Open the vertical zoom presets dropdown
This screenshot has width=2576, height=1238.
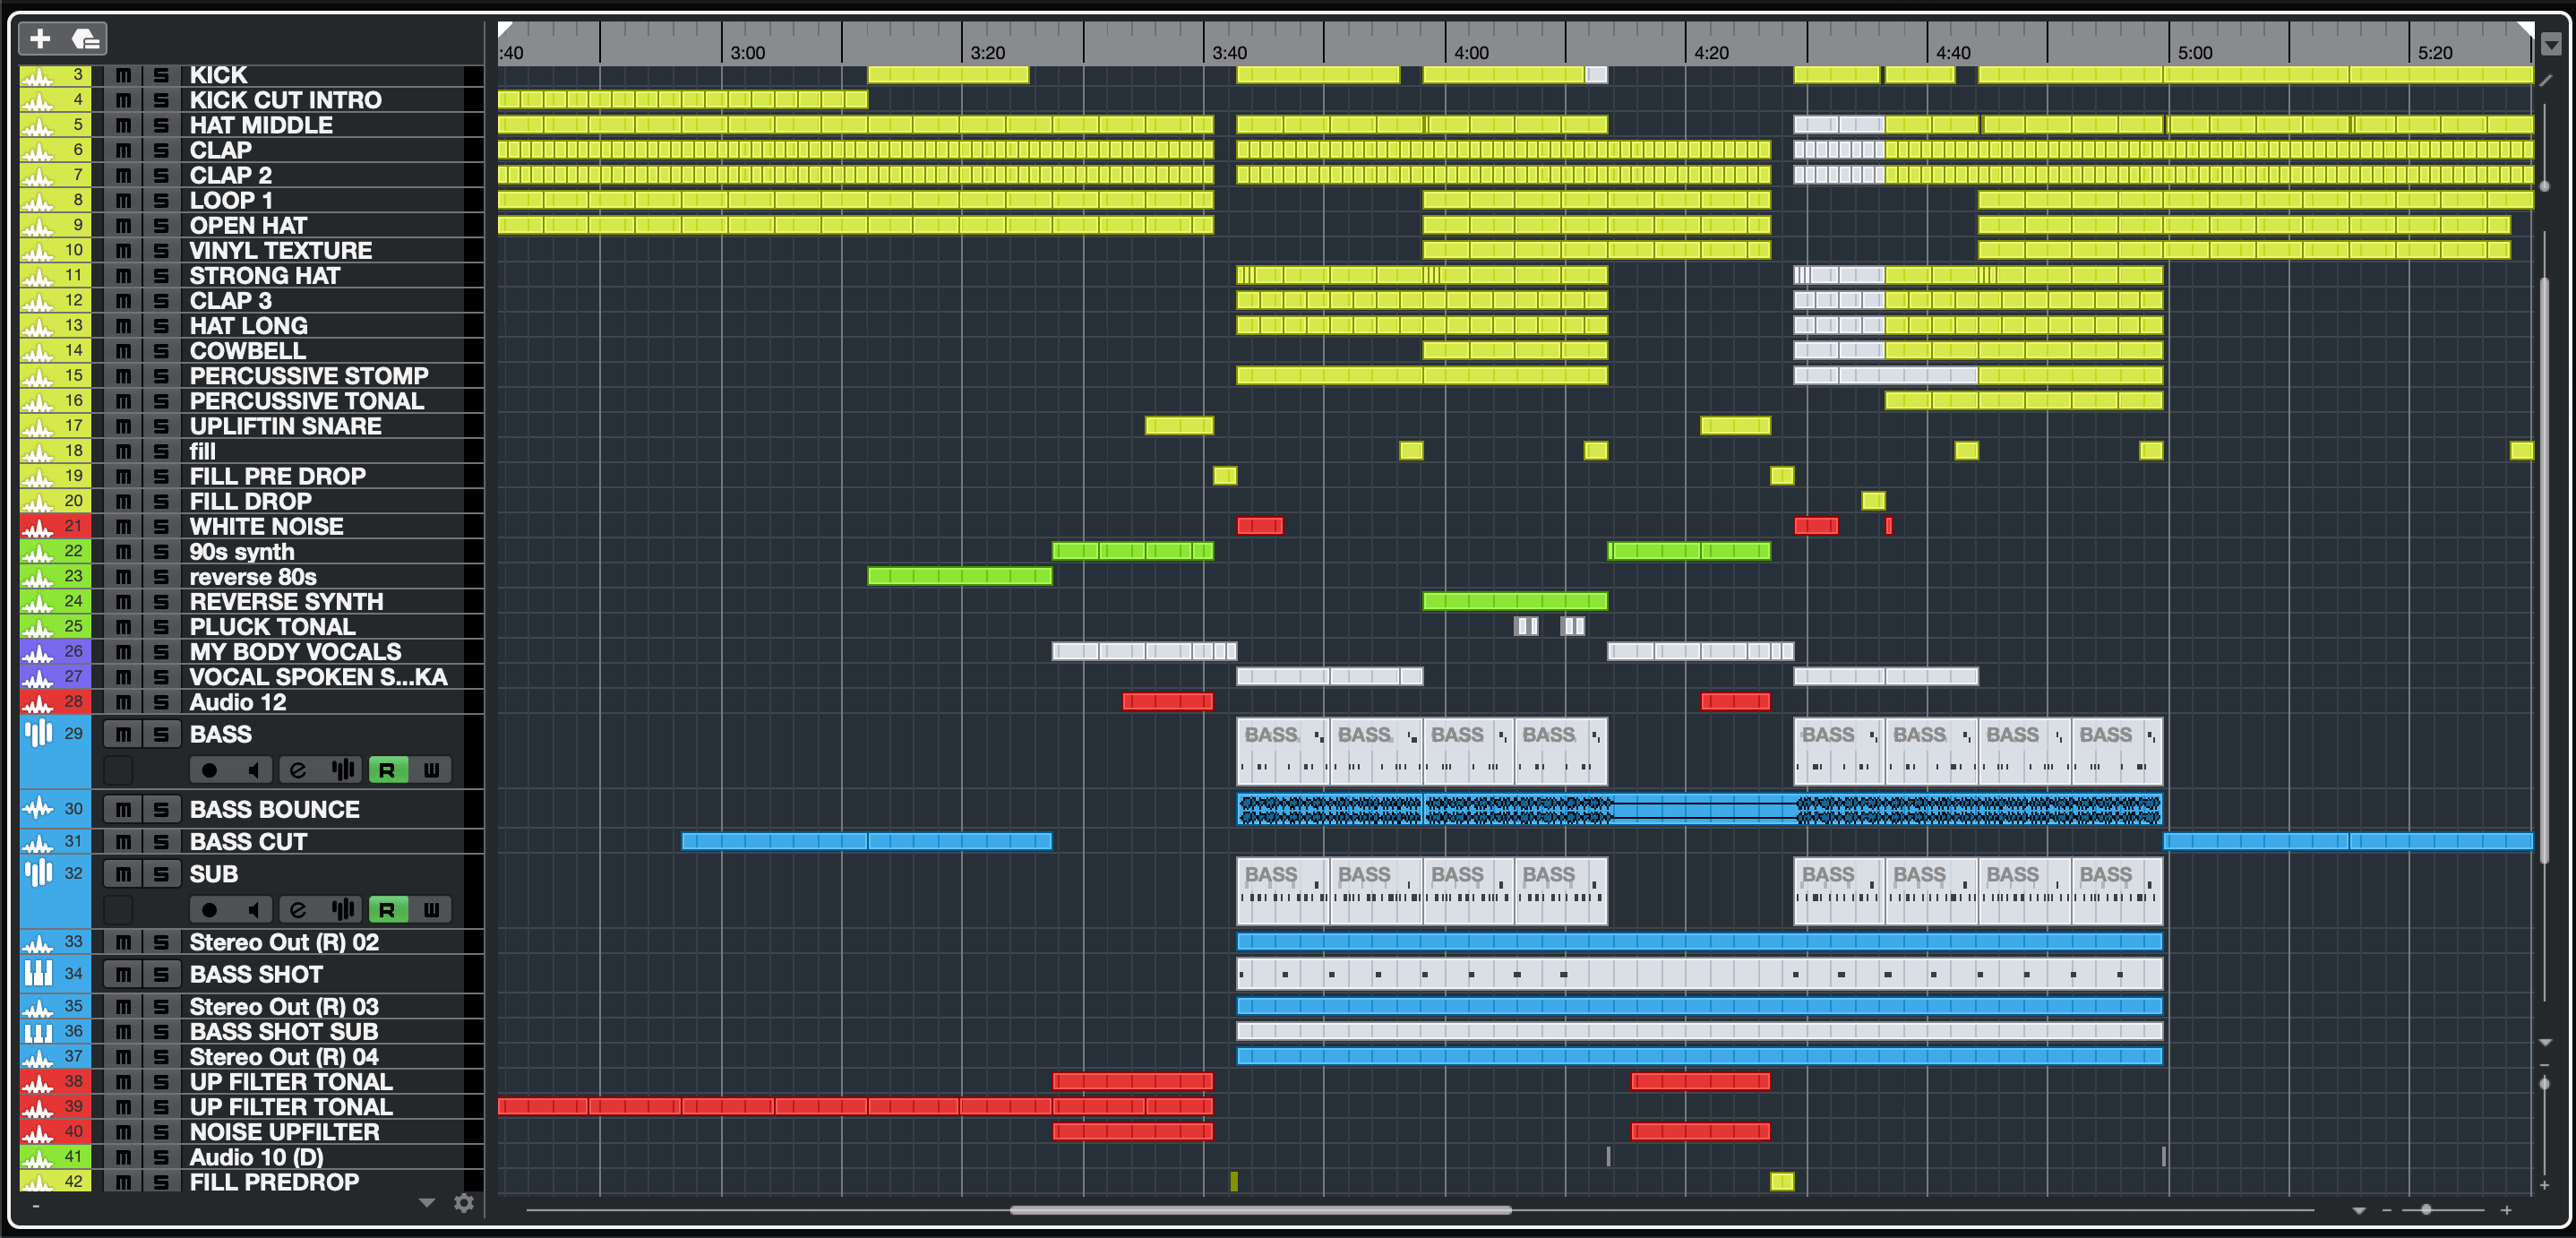click(x=2544, y=1043)
